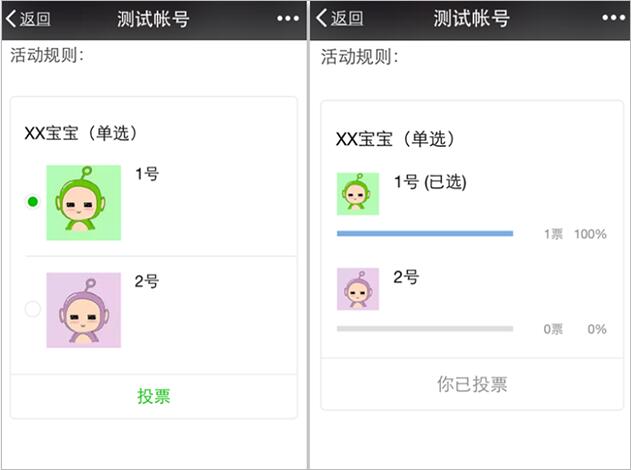631x470 pixels.
Task: Open the three-dot menu on left screen
Action: pos(288,19)
